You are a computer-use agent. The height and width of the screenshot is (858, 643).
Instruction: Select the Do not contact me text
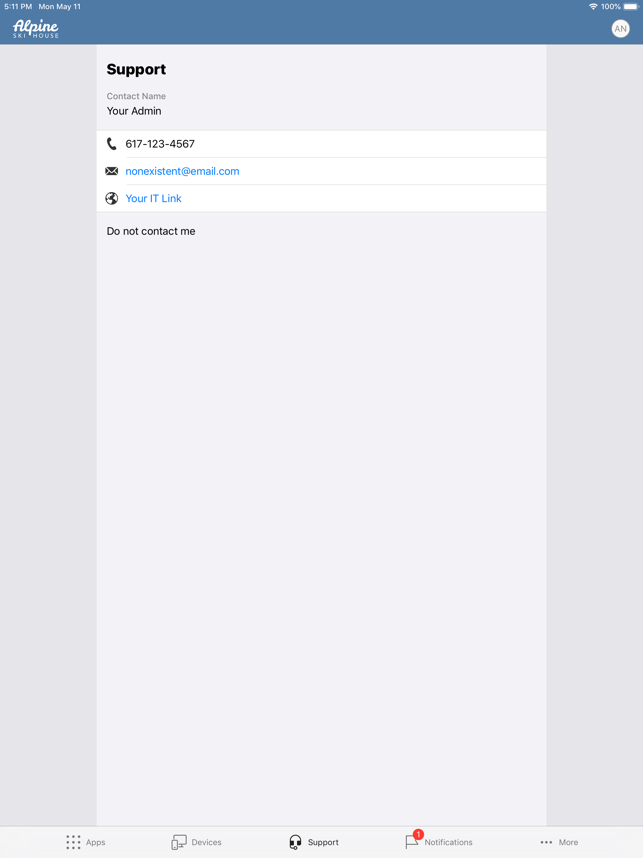(151, 231)
